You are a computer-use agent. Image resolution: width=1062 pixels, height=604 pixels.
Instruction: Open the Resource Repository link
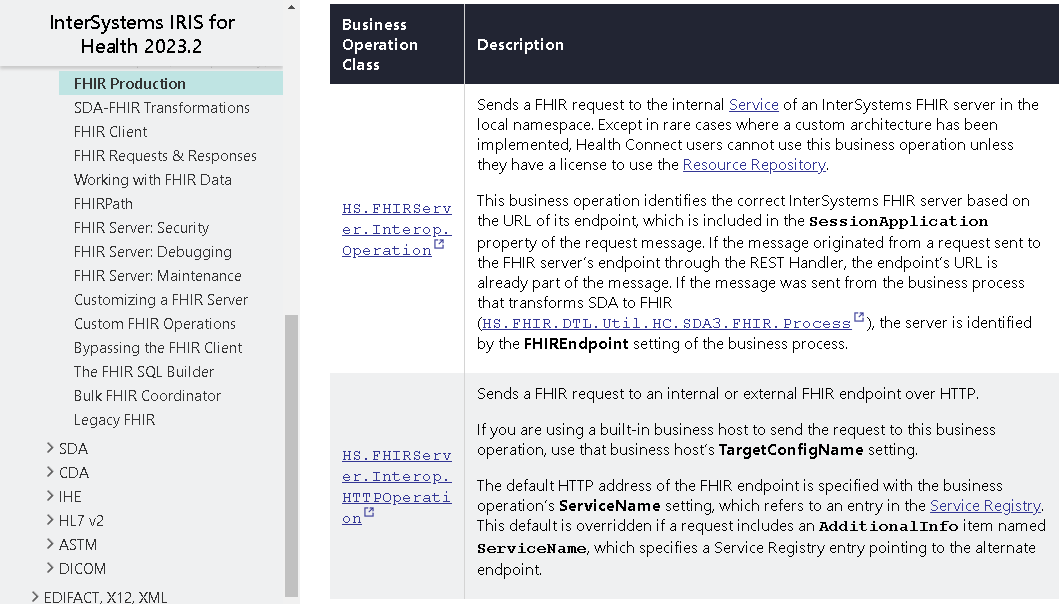[x=754, y=165]
